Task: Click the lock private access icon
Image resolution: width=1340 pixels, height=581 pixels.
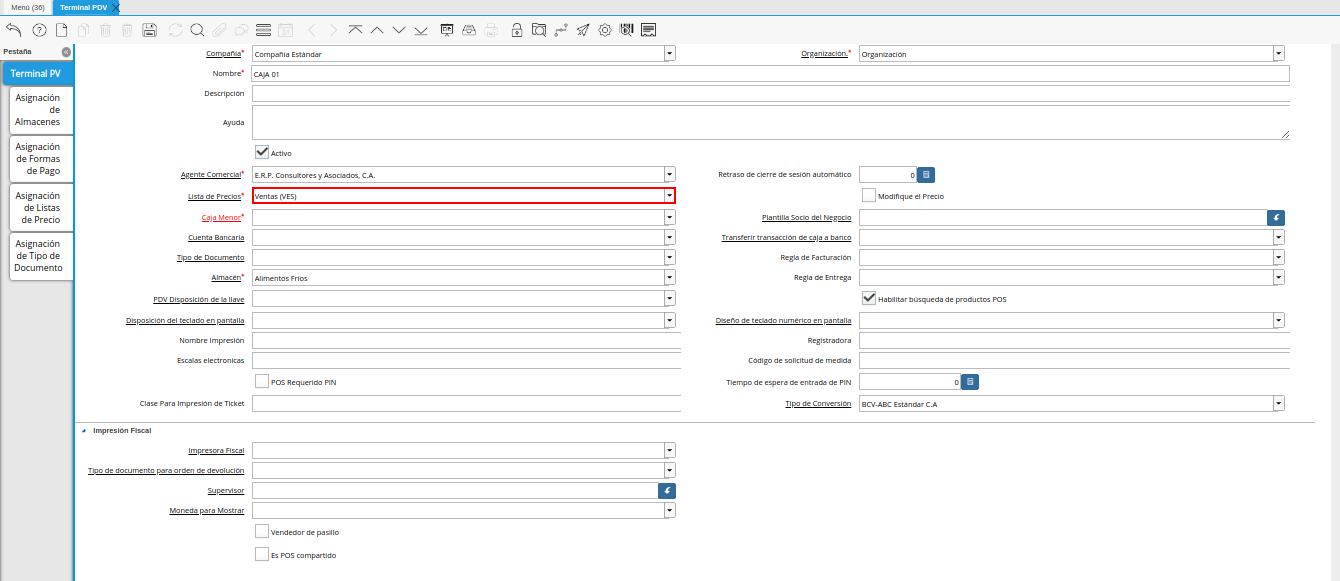Action: tap(517, 30)
